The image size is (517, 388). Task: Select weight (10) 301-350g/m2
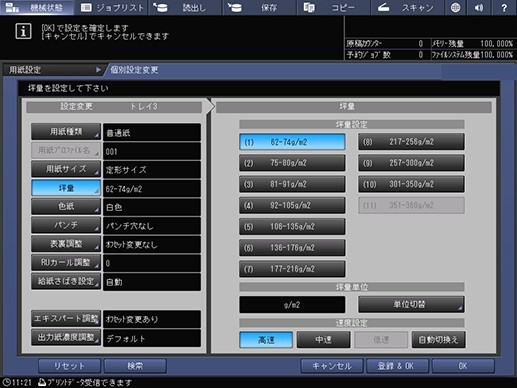coord(411,184)
